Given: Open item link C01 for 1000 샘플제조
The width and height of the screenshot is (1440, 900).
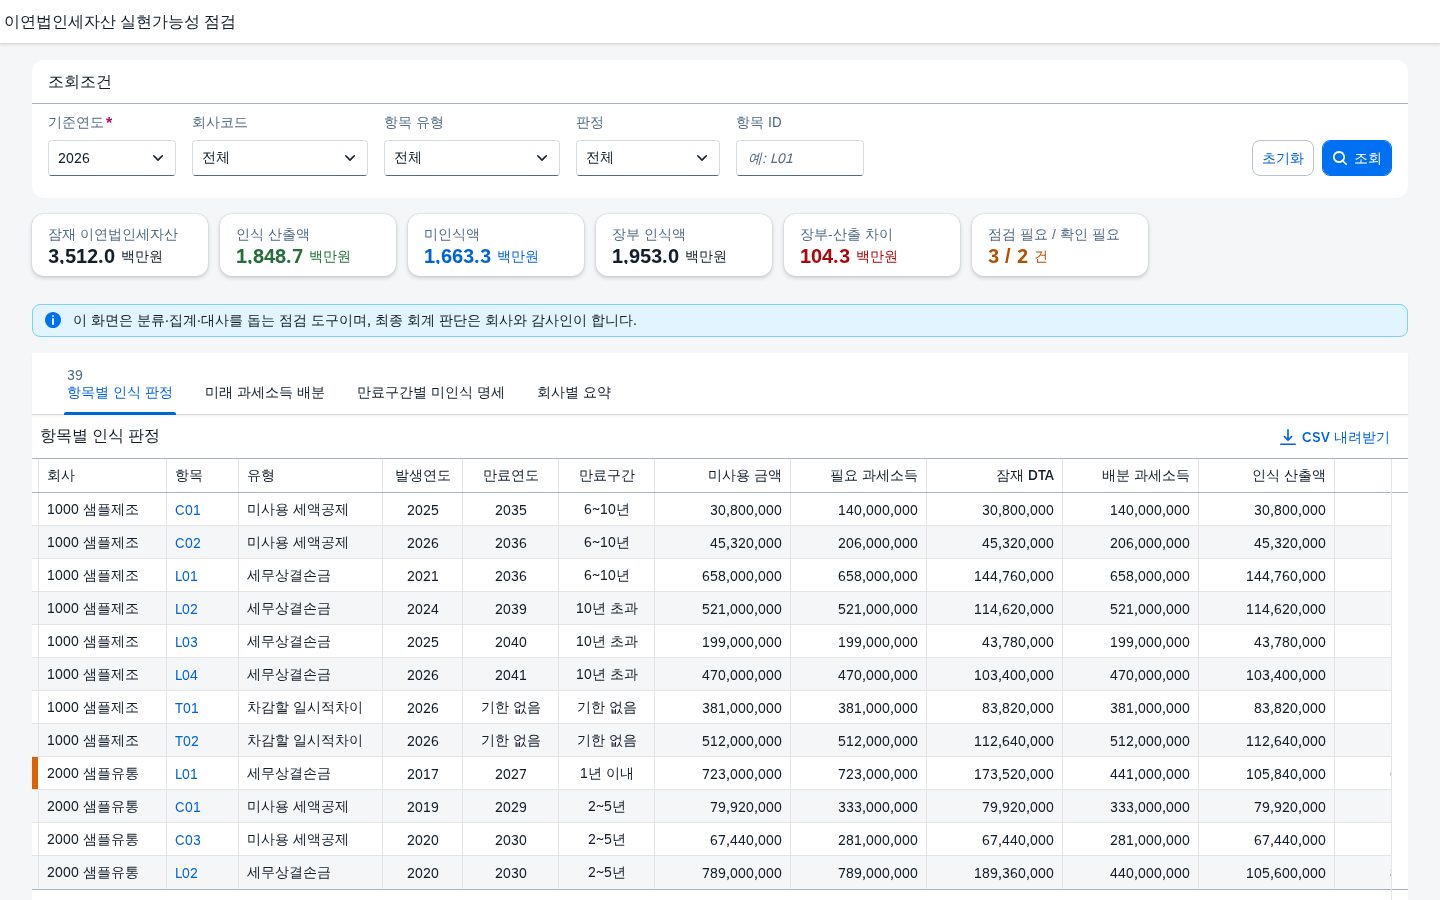Looking at the screenshot, I should pyautogui.click(x=188, y=510).
